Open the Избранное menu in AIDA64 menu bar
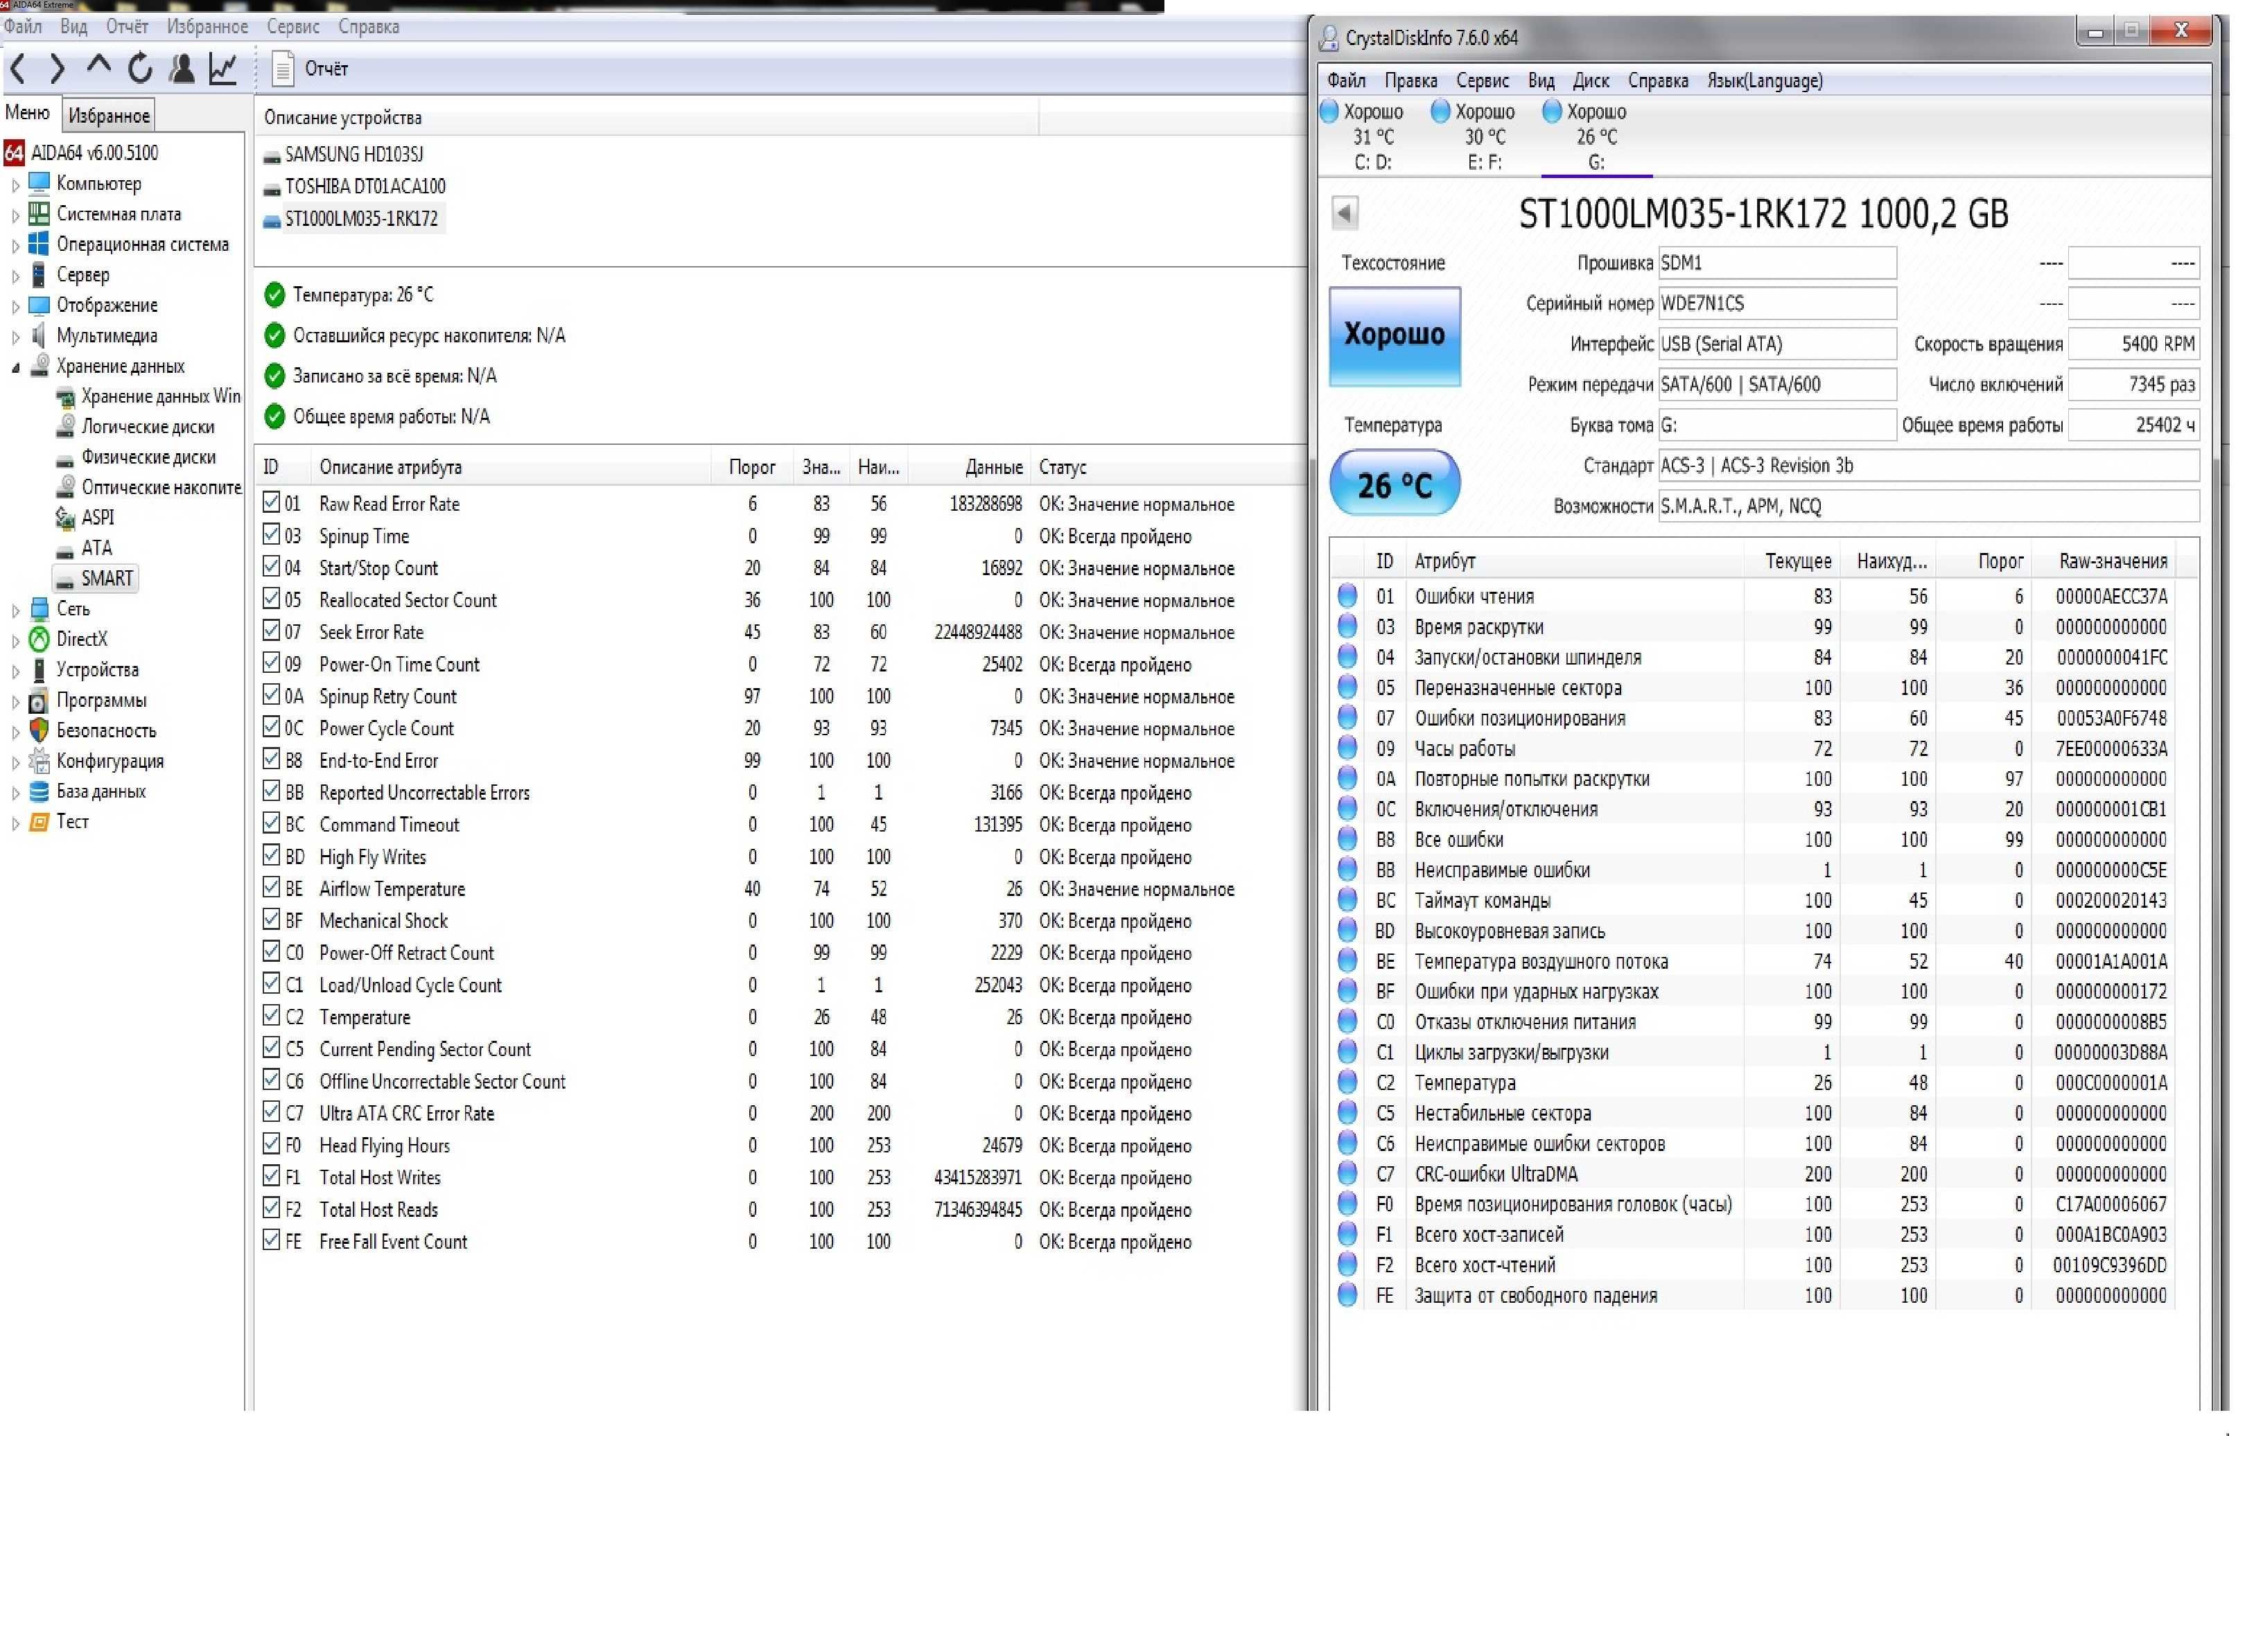2254x1652 pixels. (207, 27)
